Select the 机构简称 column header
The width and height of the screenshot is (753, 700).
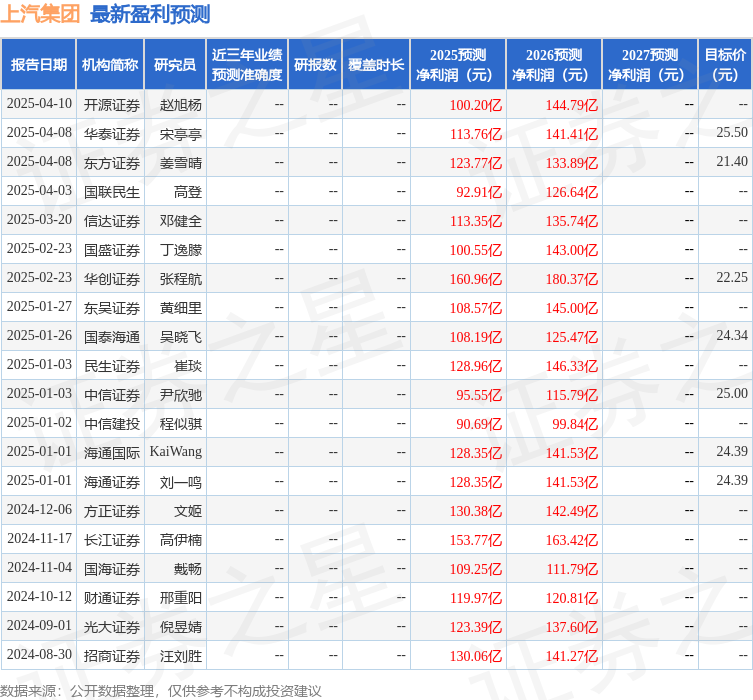tap(110, 64)
